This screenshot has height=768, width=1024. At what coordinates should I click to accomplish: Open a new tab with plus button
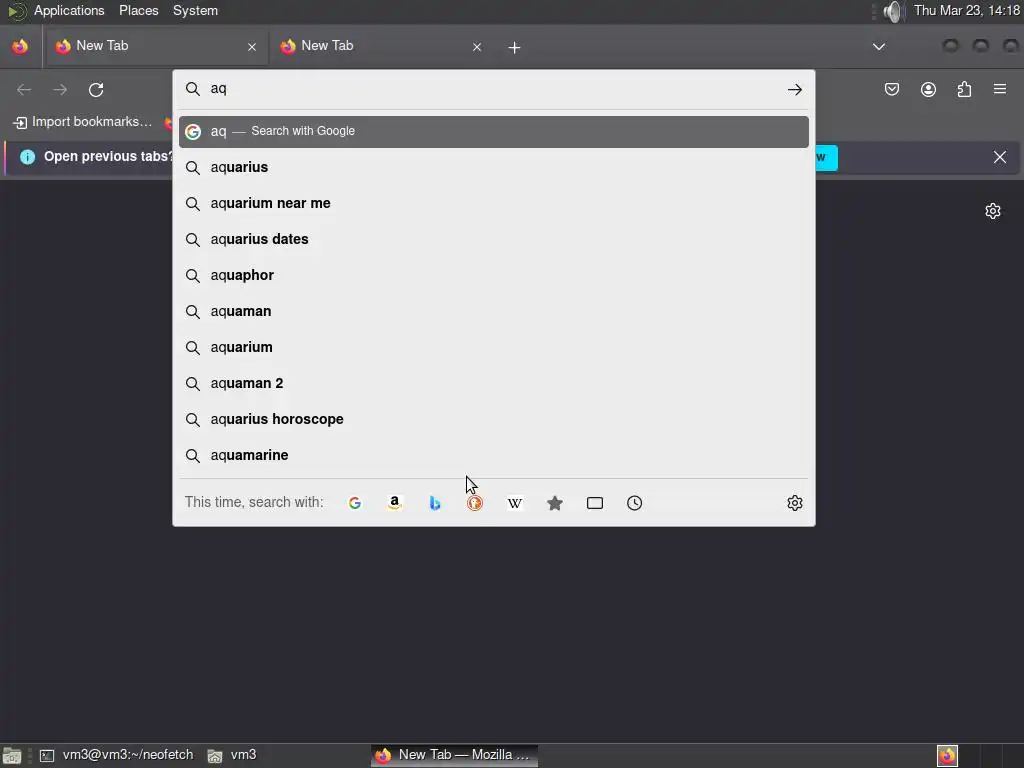tap(515, 48)
